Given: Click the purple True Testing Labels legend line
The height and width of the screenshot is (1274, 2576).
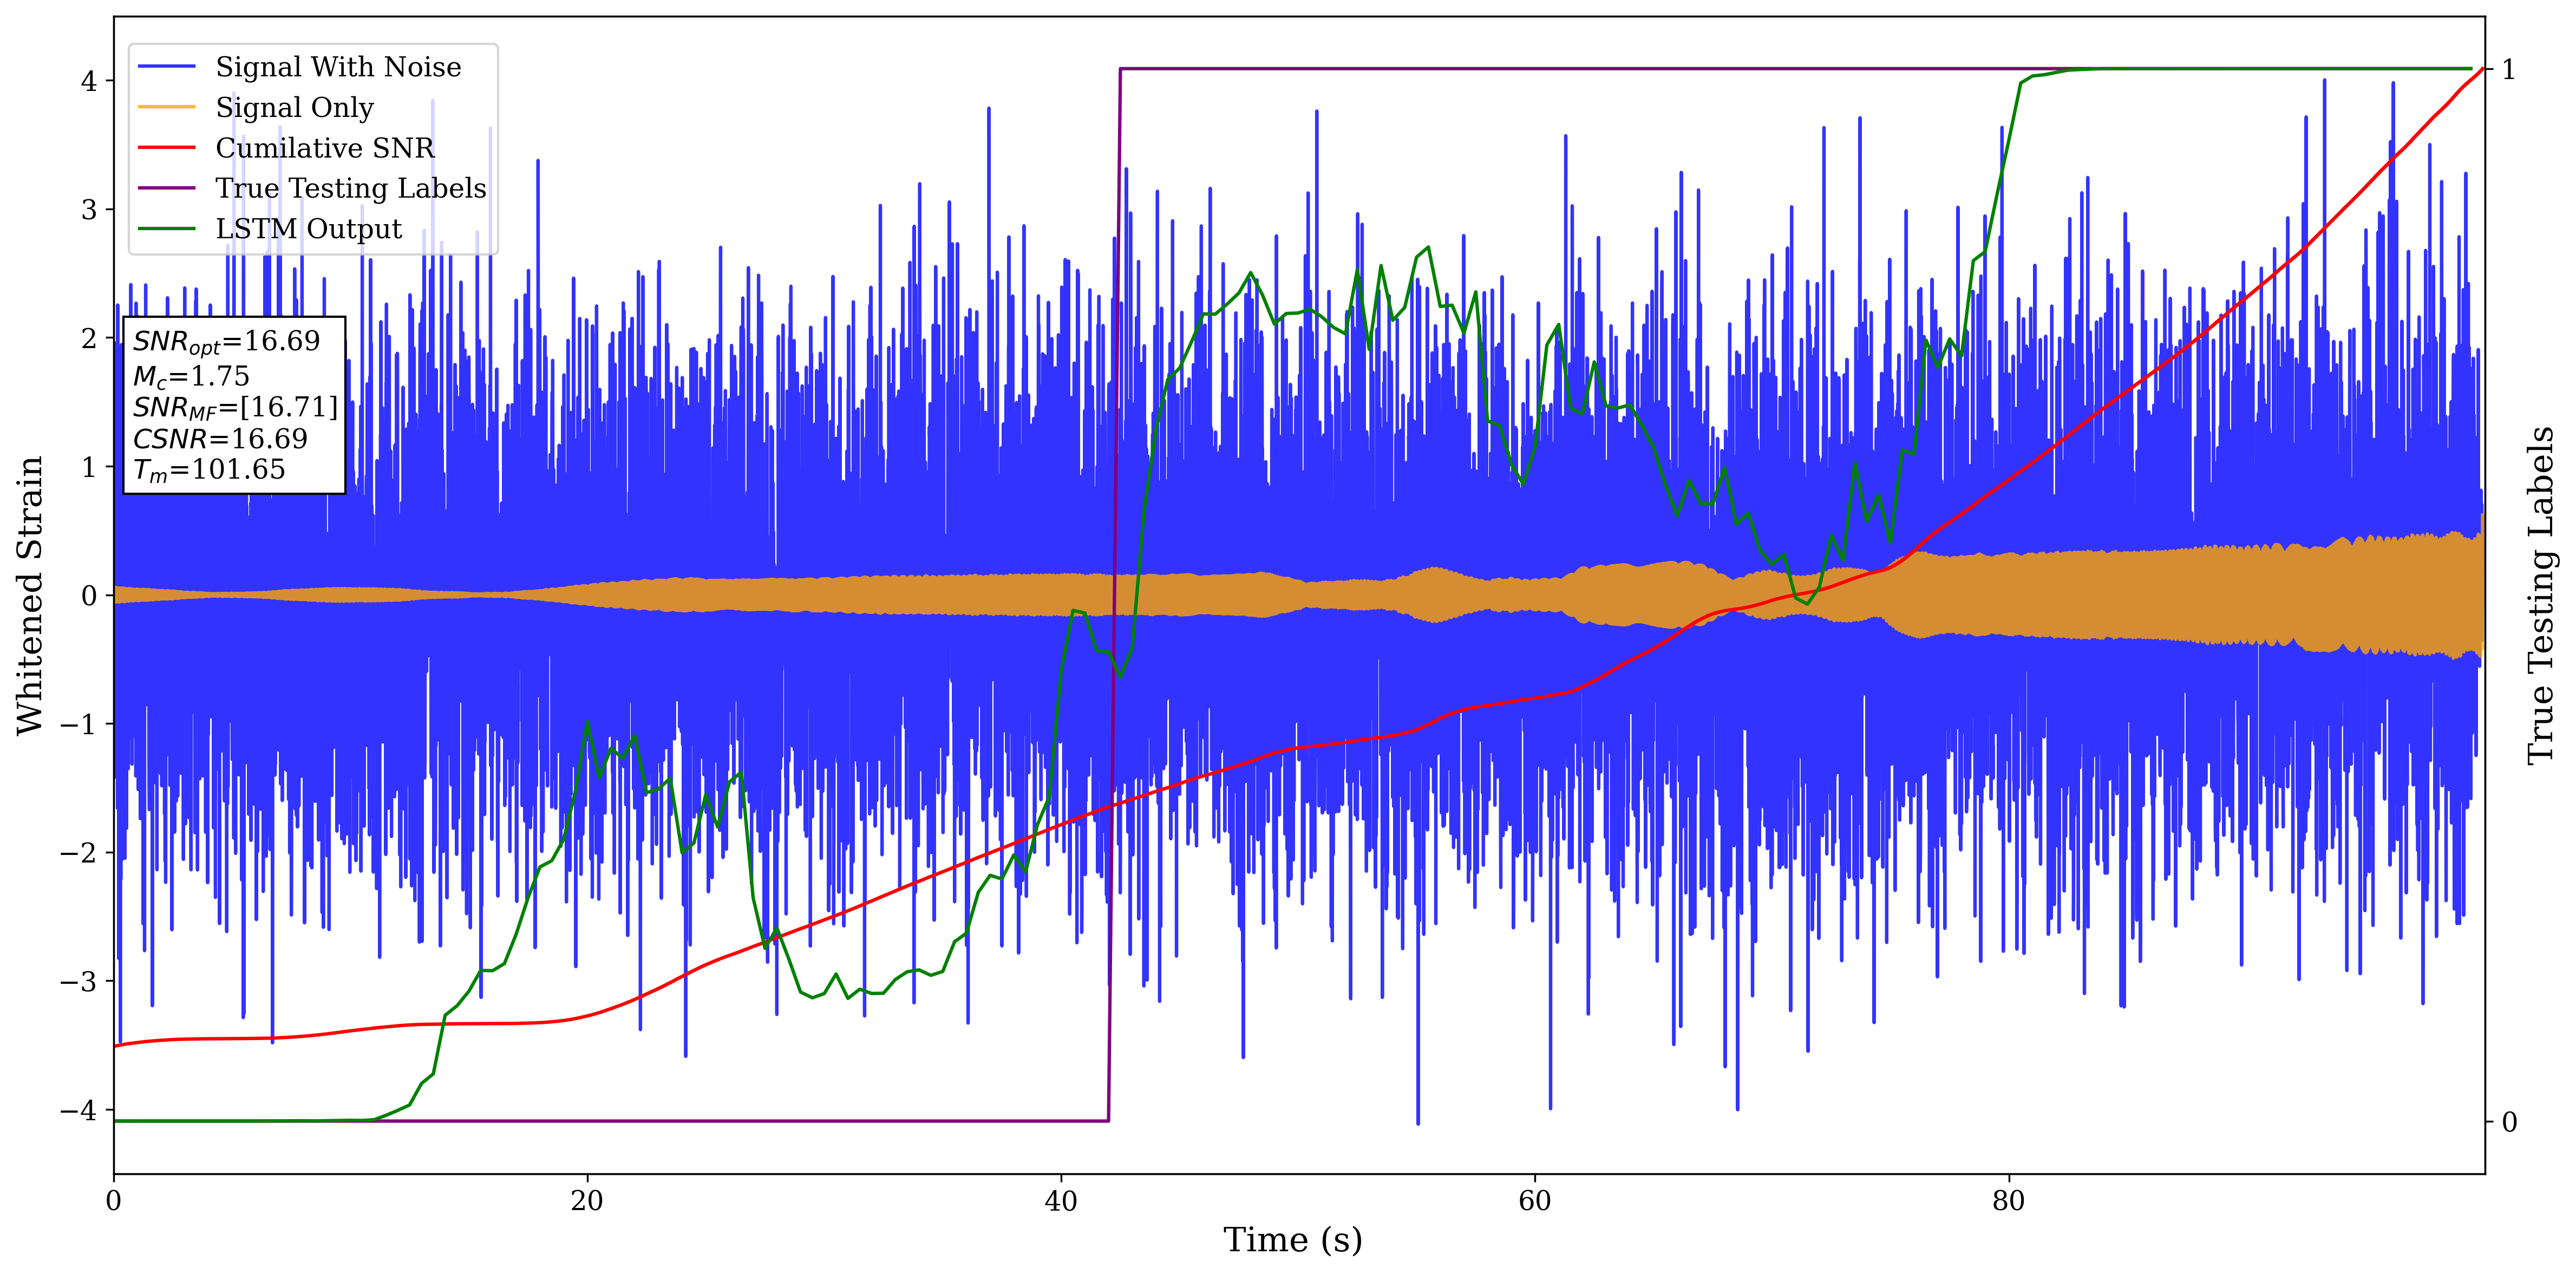Looking at the screenshot, I should click(166, 188).
